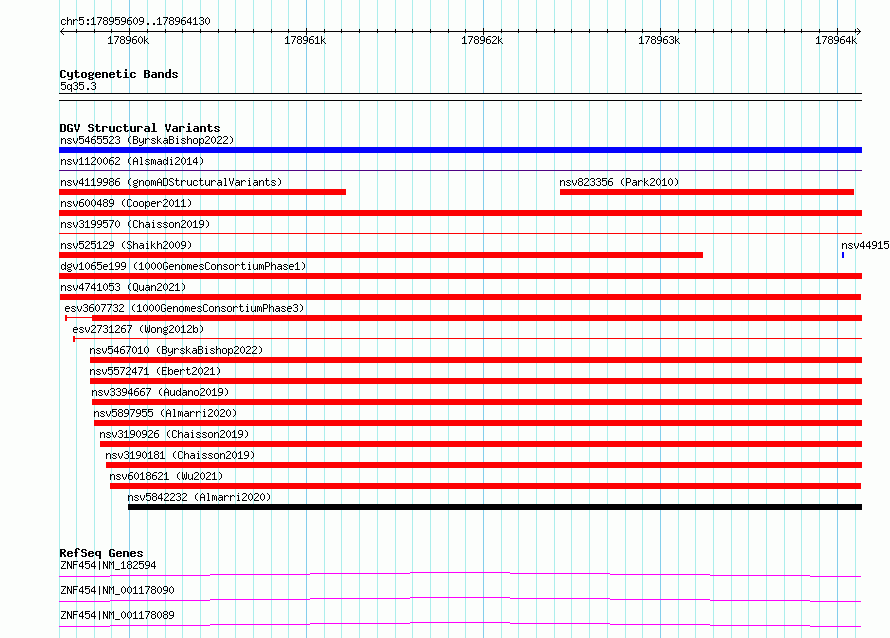
Task: Click the nsv525129 red variant bar
Action: pos(381,255)
